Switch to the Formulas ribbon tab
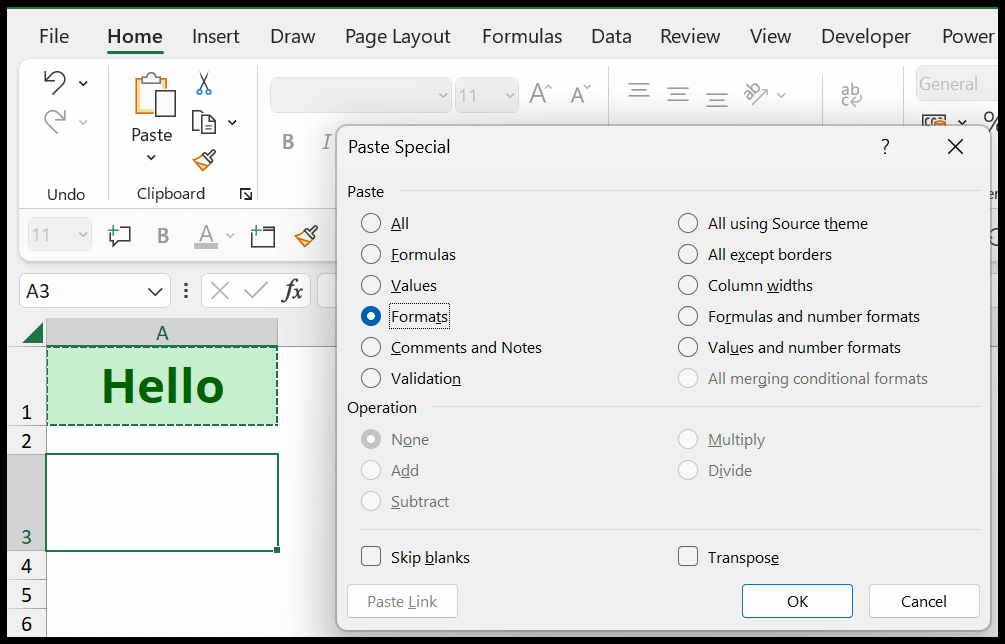The image size is (1005, 644). click(x=521, y=36)
